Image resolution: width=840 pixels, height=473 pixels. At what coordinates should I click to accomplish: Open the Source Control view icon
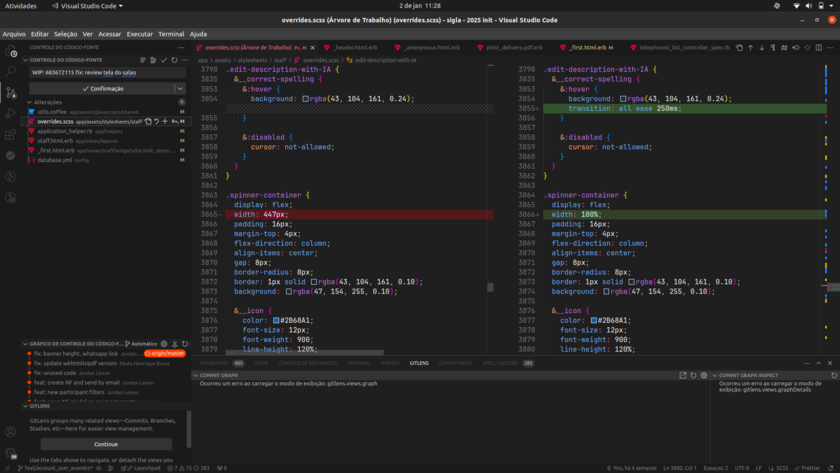tap(11, 92)
